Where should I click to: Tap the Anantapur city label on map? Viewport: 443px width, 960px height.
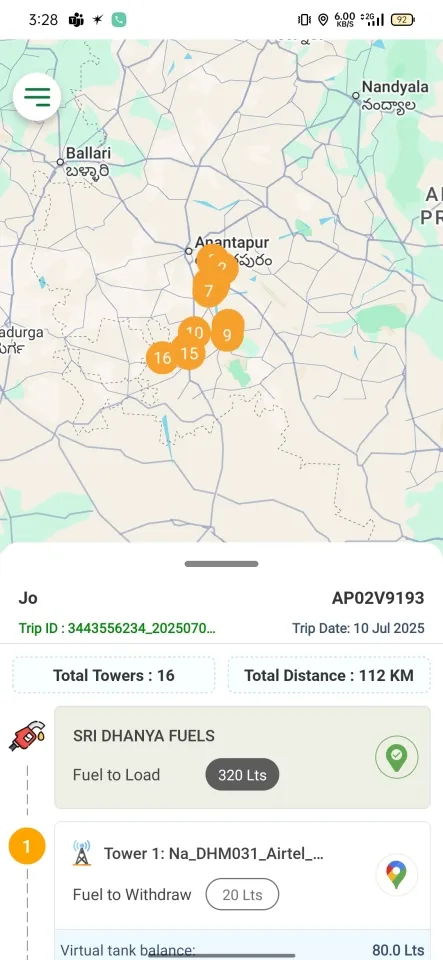tap(231, 243)
